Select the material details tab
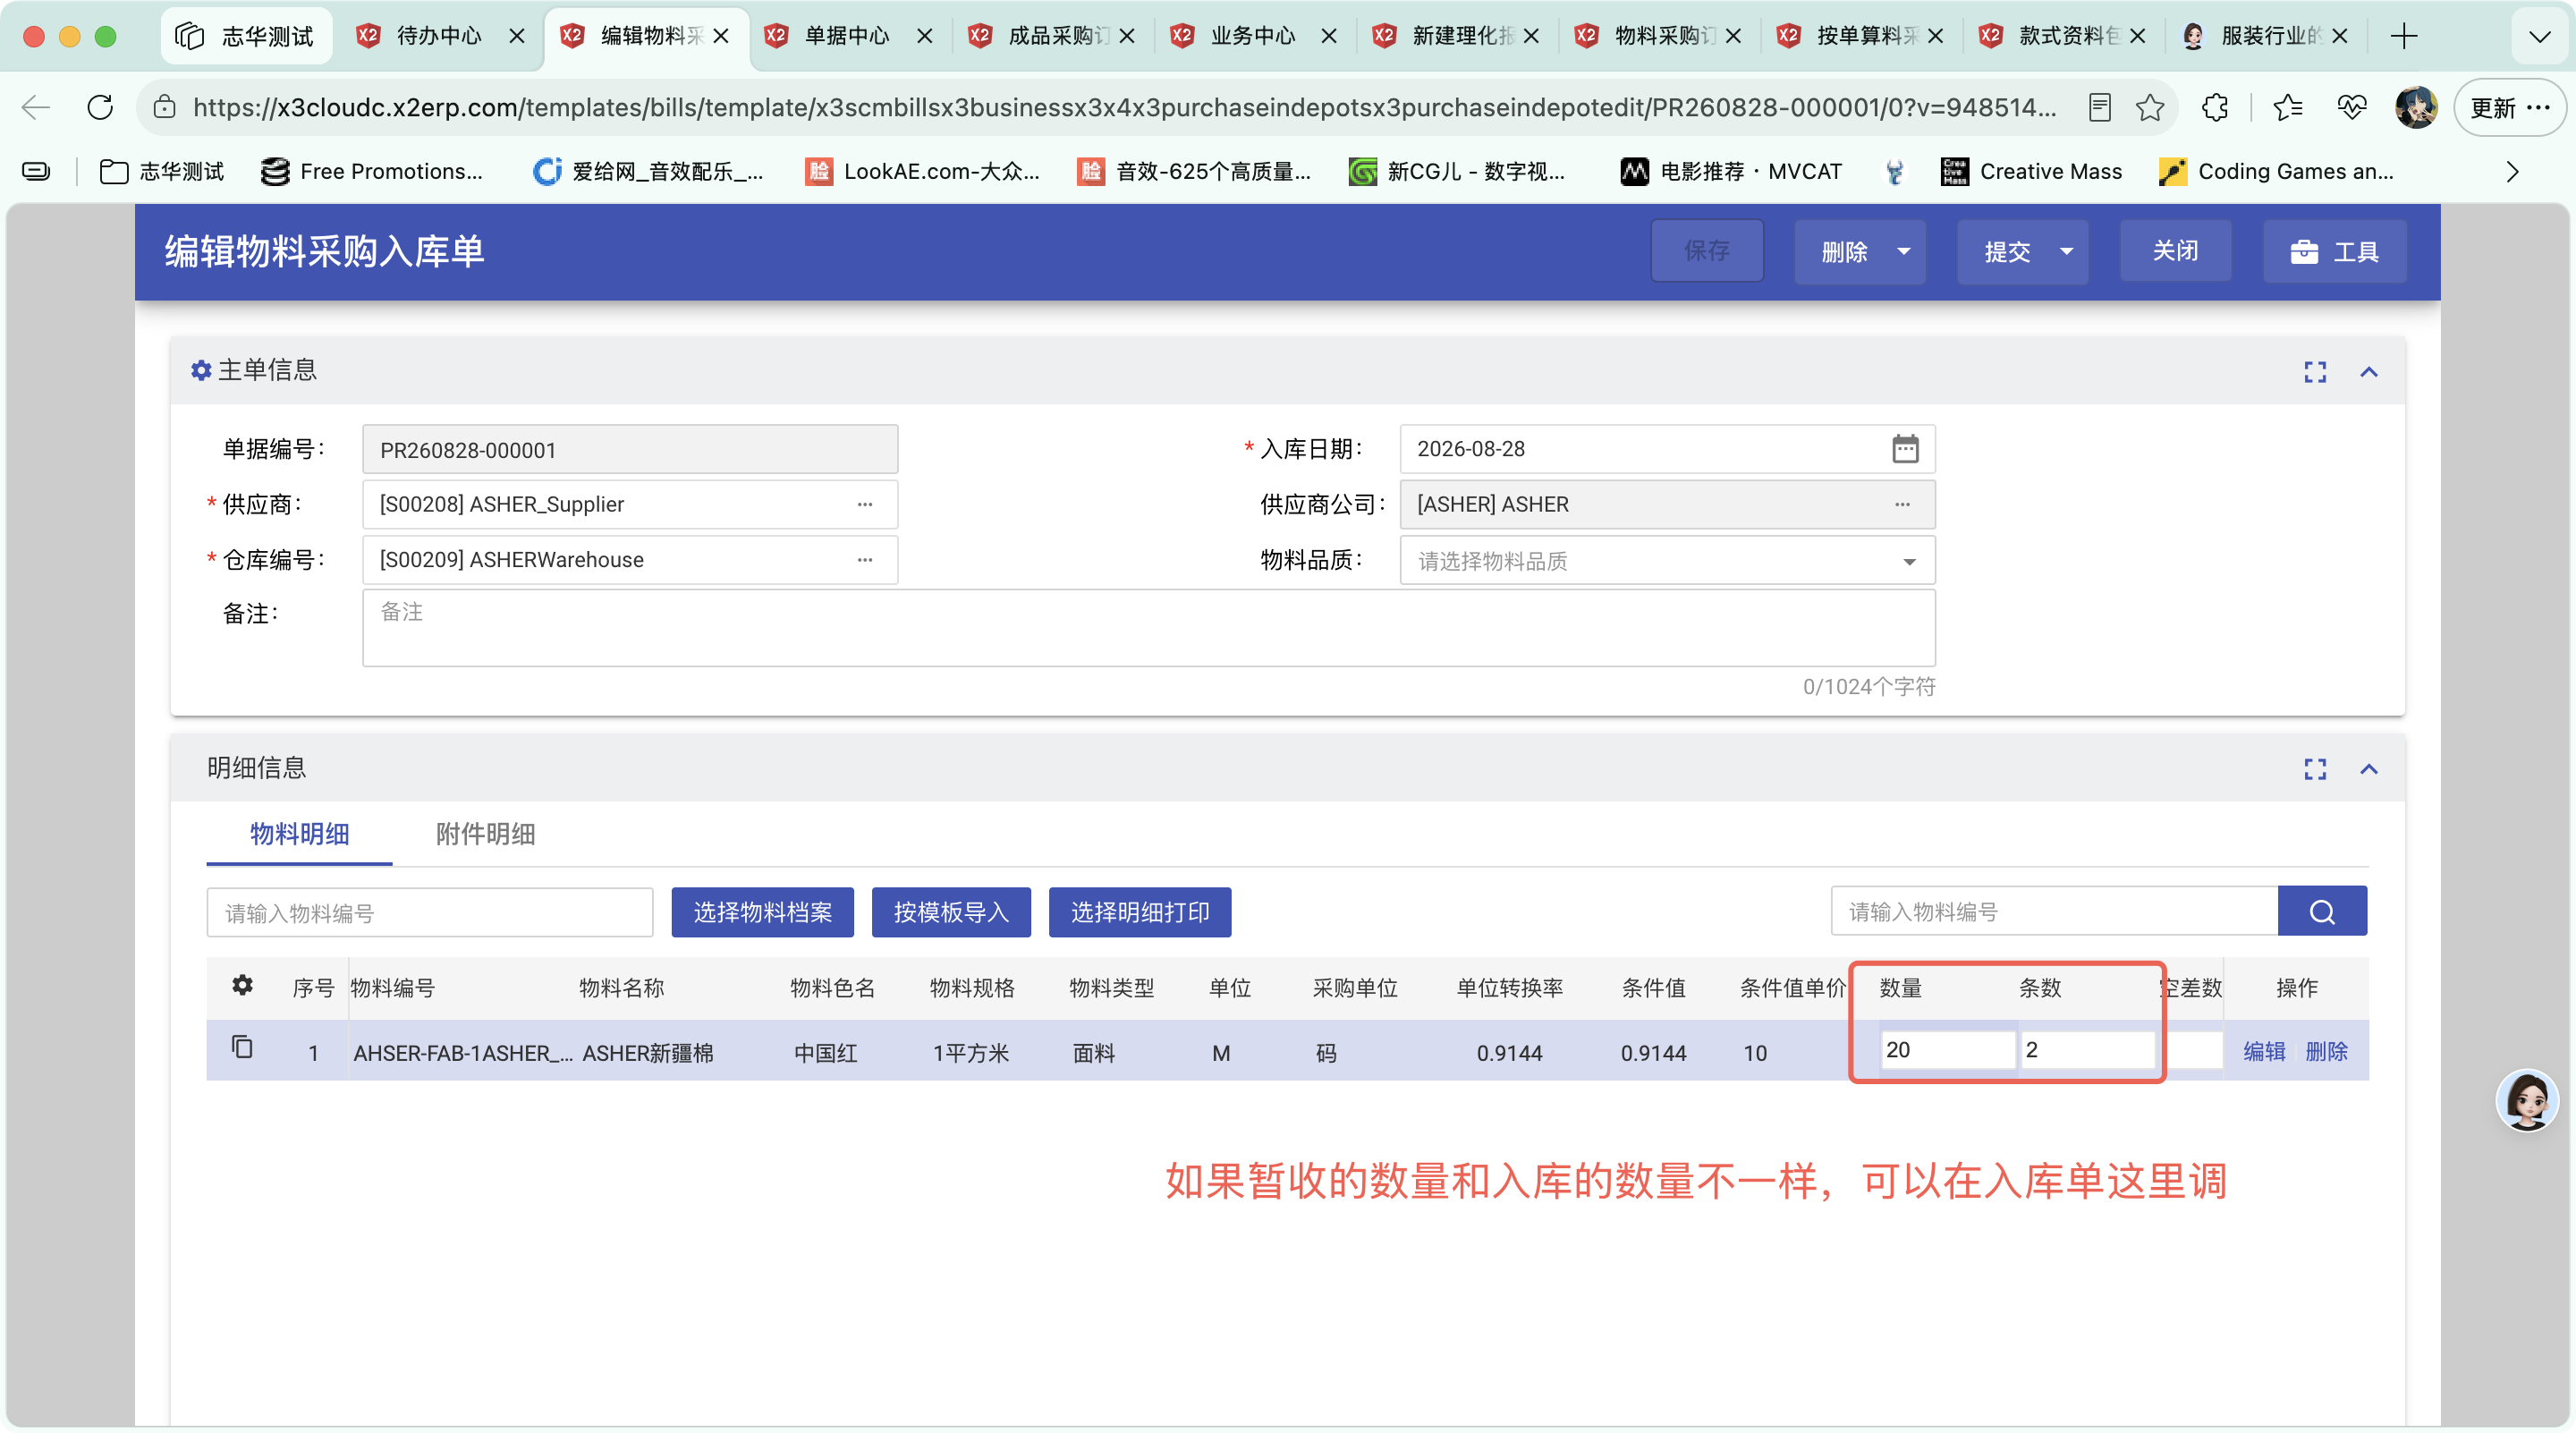2576x1433 pixels. pos(299,834)
